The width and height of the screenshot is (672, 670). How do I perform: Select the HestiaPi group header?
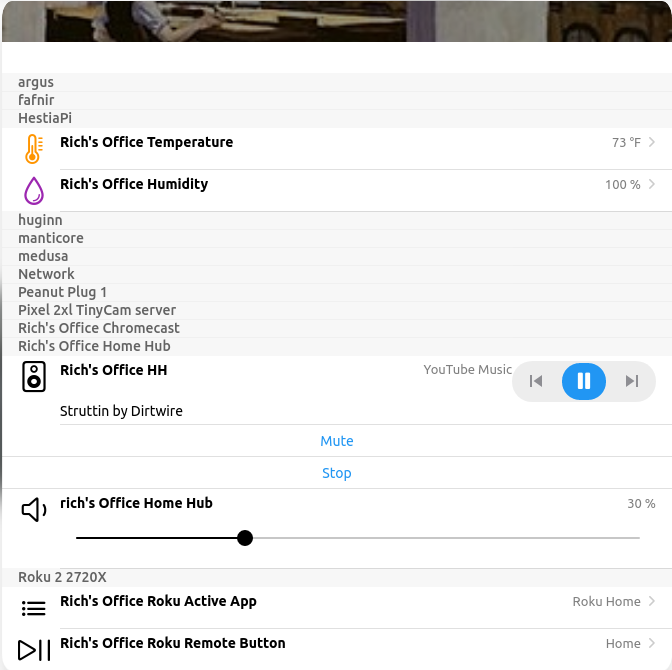tap(45, 118)
